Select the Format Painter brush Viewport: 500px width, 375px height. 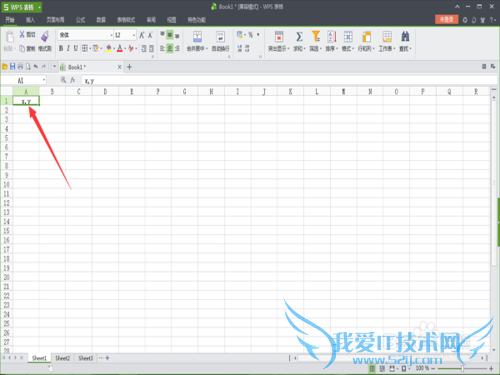point(45,37)
